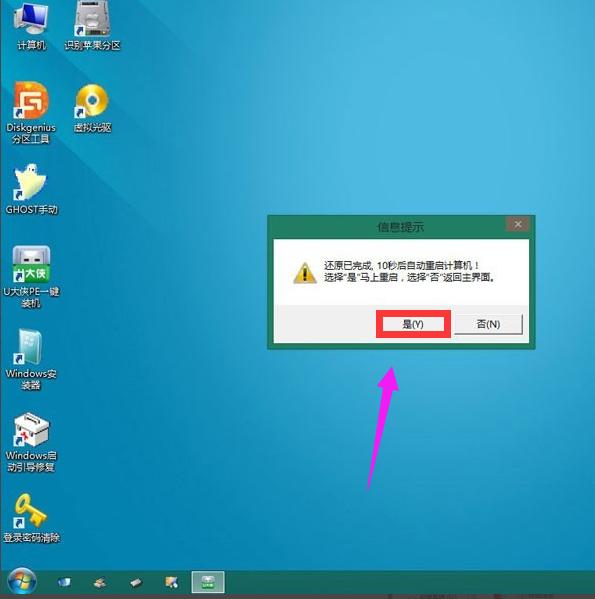The height and width of the screenshot is (599, 595).
Task: Select the Diskgenius分区工具 desktop icon
Action: click(x=31, y=113)
